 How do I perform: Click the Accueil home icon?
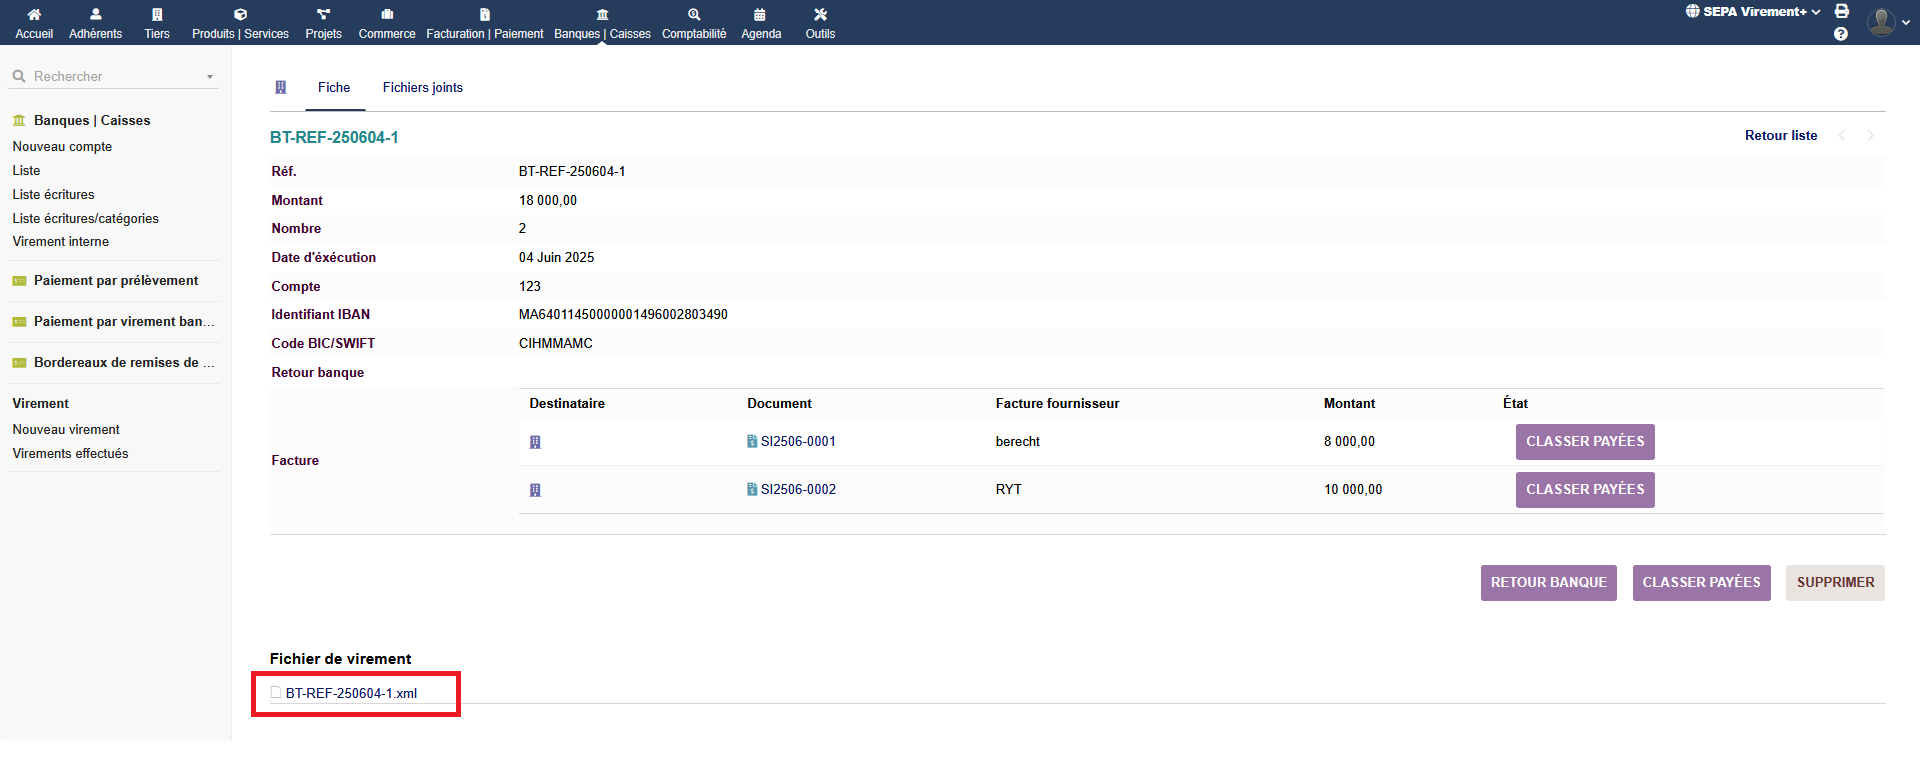tap(34, 15)
